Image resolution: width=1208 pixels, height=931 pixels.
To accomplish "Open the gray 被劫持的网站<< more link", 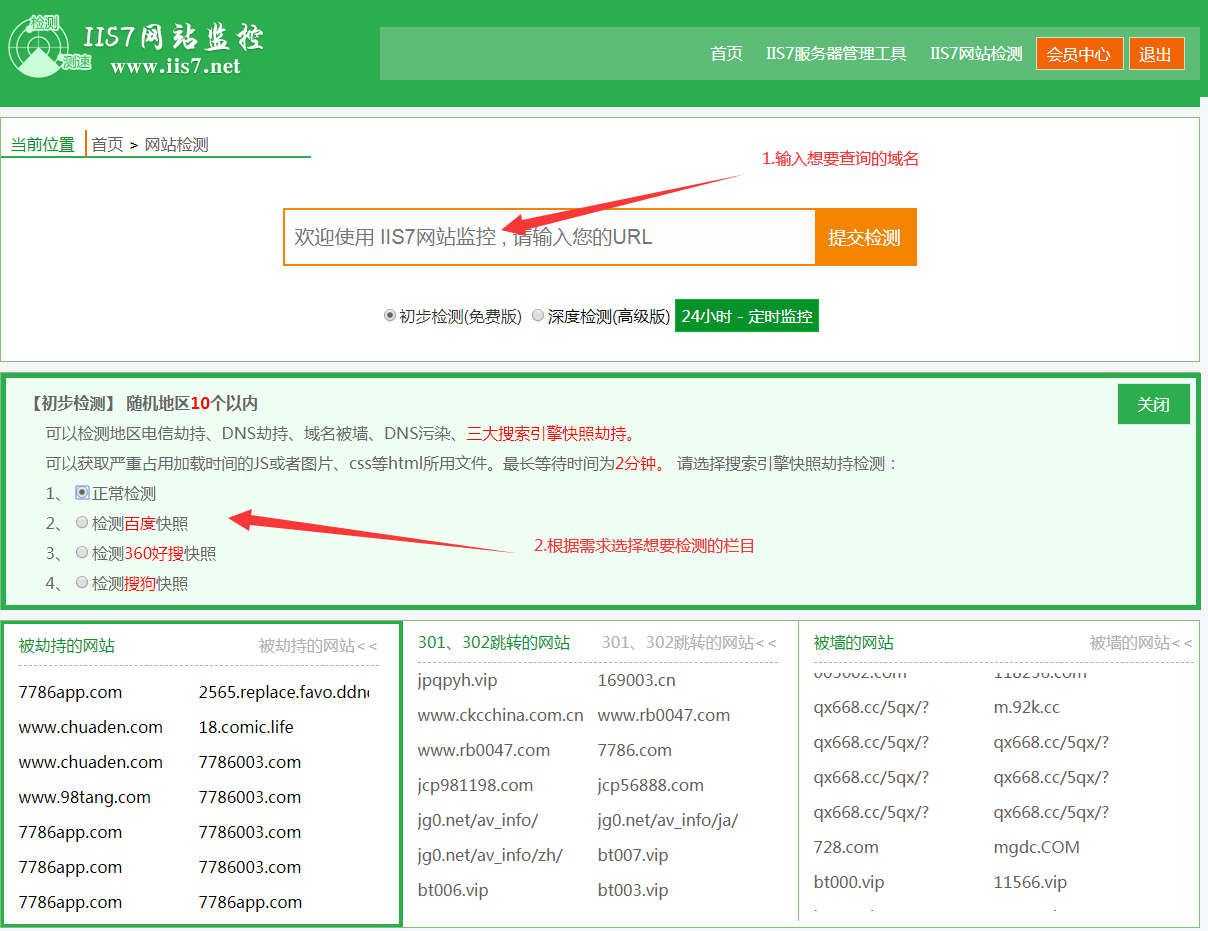I will (x=318, y=646).
